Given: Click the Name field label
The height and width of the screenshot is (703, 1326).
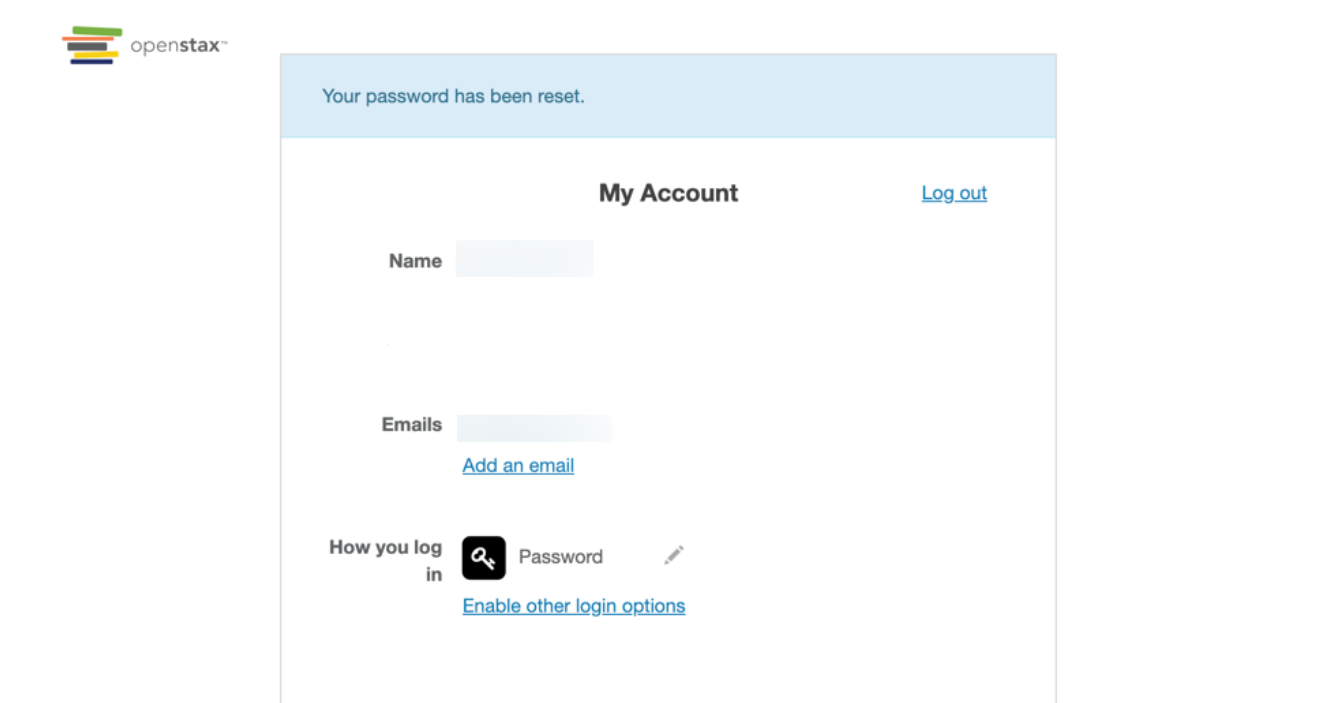Looking at the screenshot, I should [x=415, y=261].
